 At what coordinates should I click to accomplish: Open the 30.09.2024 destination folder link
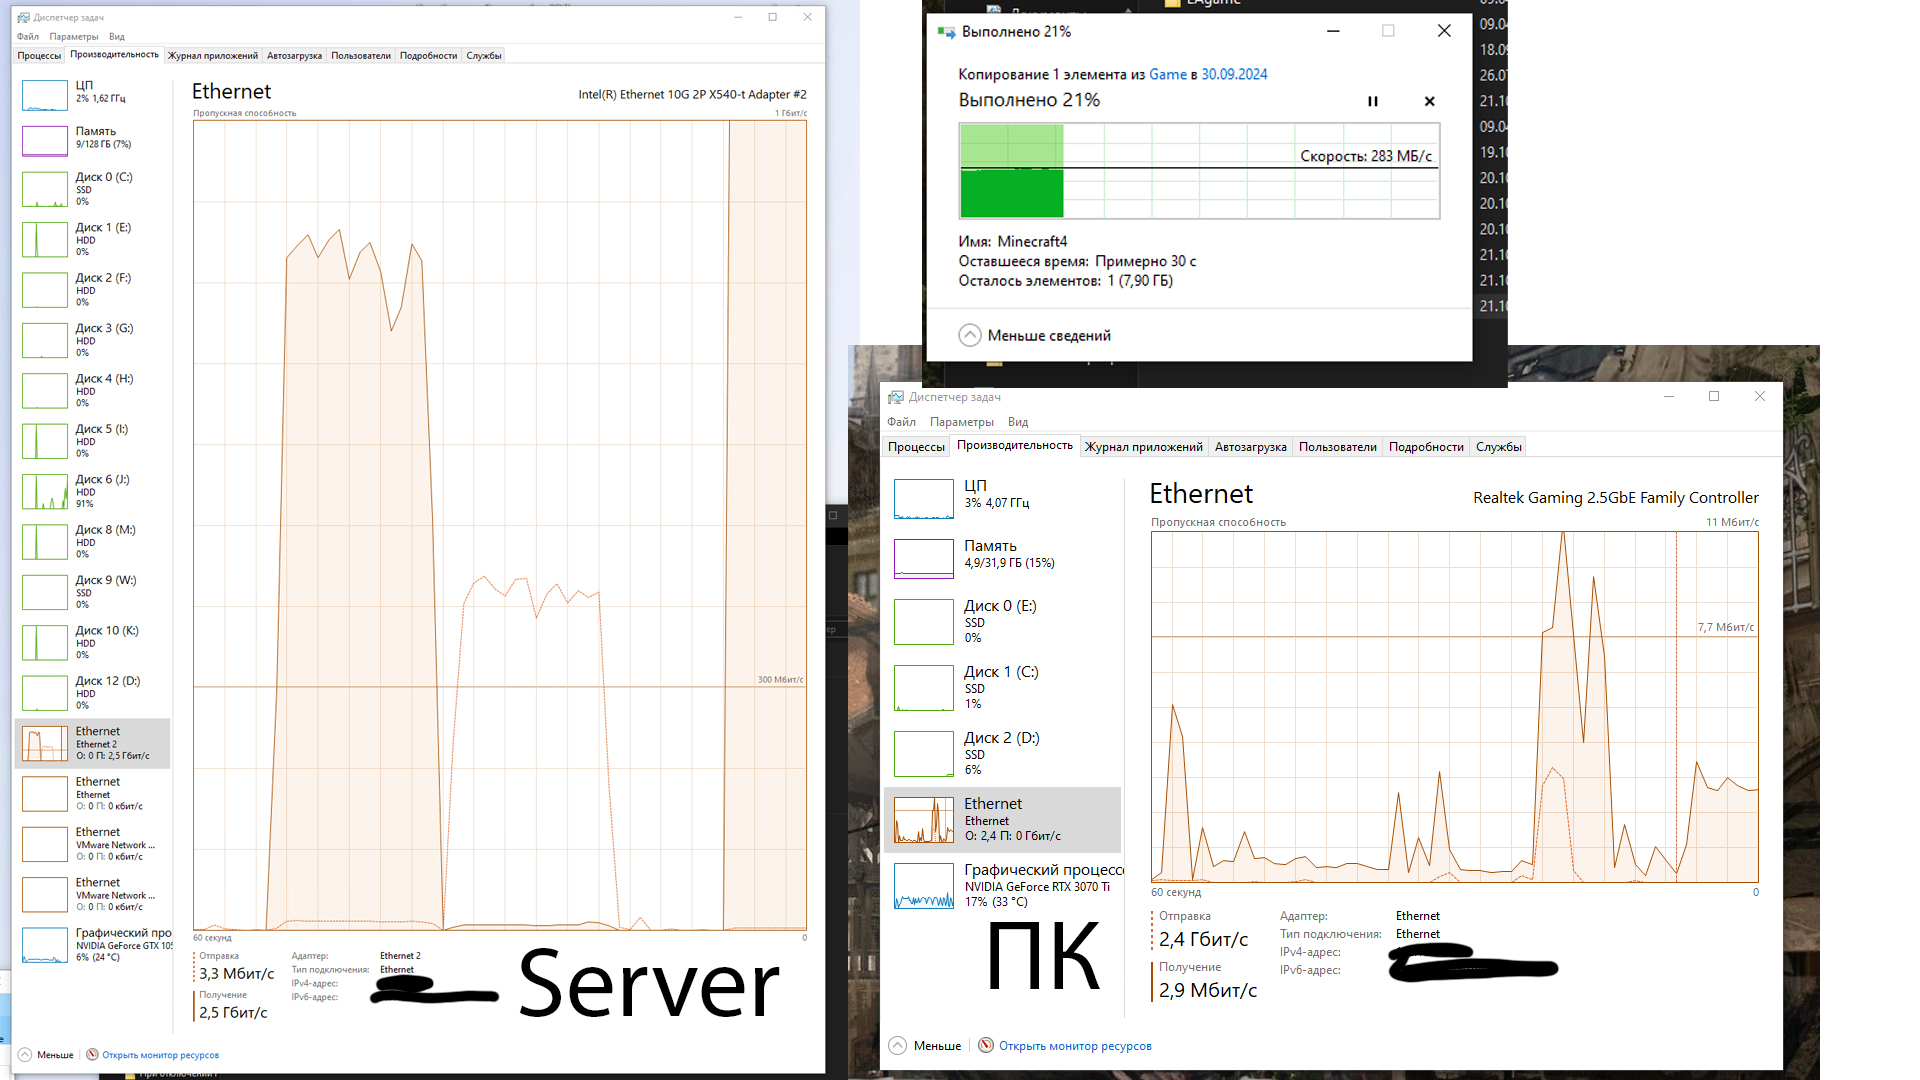coord(1233,74)
